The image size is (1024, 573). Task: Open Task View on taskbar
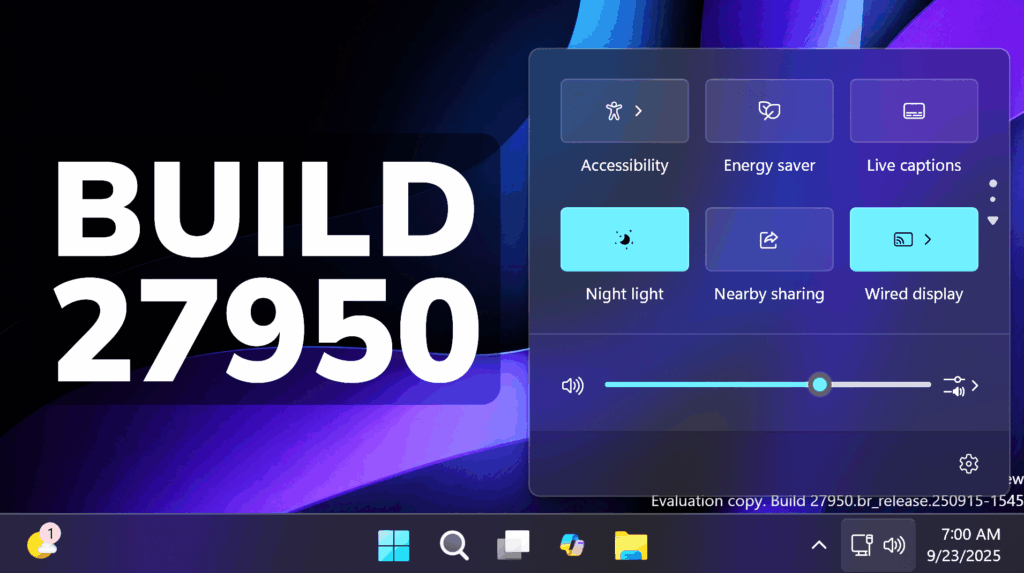click(x=513, y=545)
